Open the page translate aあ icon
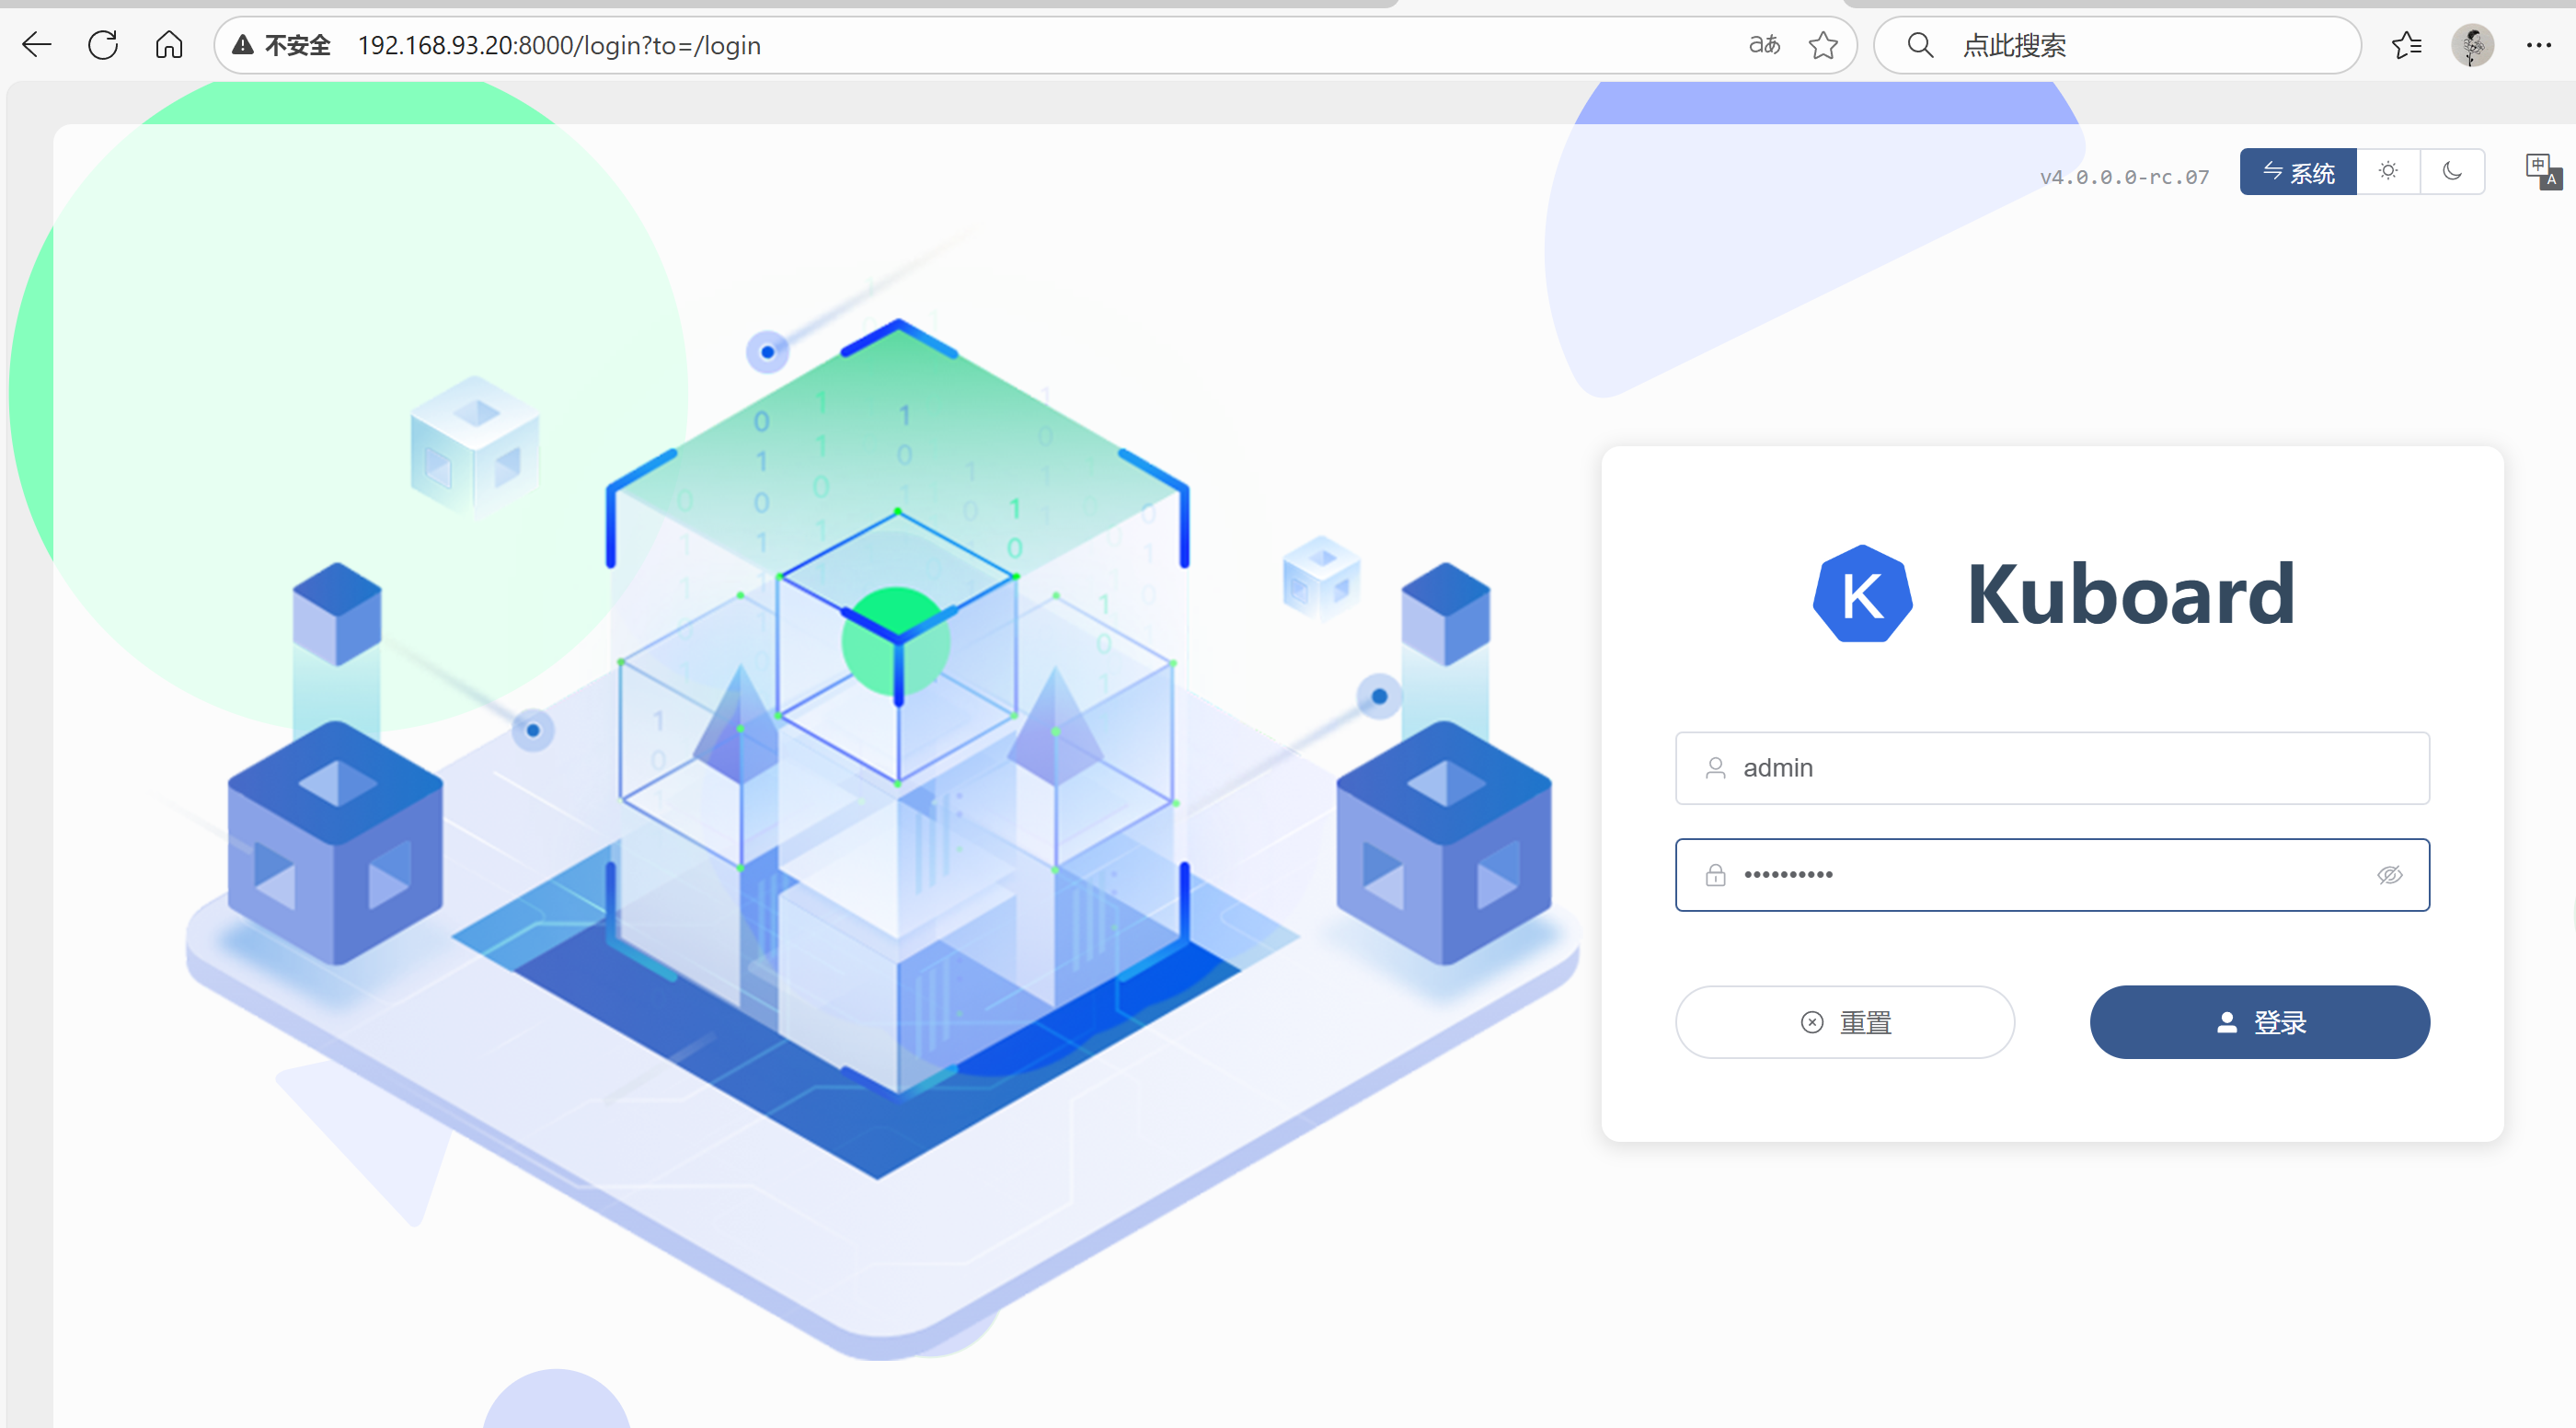Image resolution: width=2576 pixels, height=1428 pixels. pyautogui.click(x=1764, y=45)
